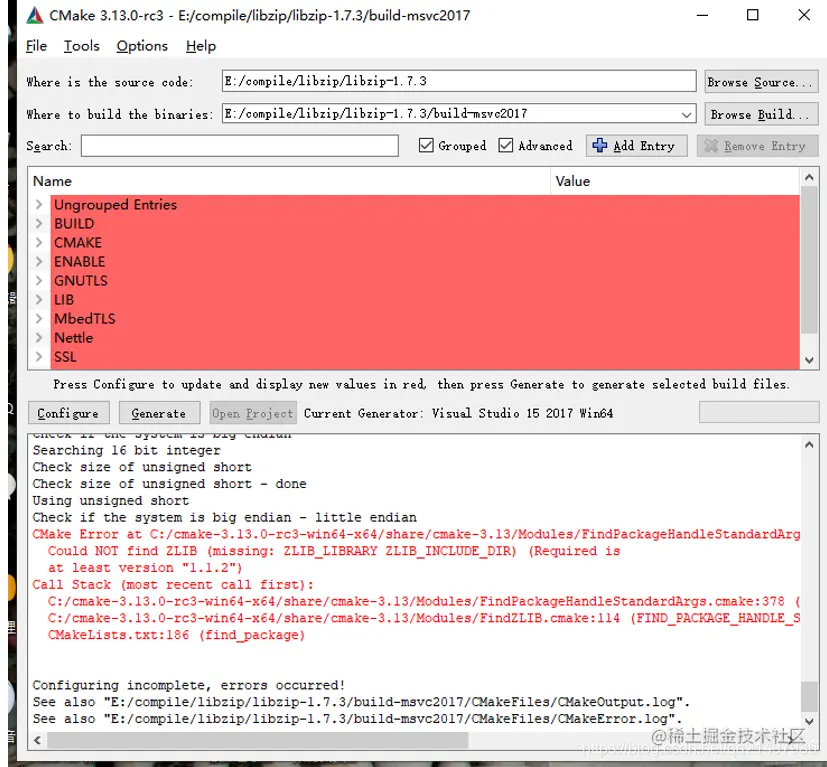
Task: Maximize the CMake window
Action: [753, 15]
